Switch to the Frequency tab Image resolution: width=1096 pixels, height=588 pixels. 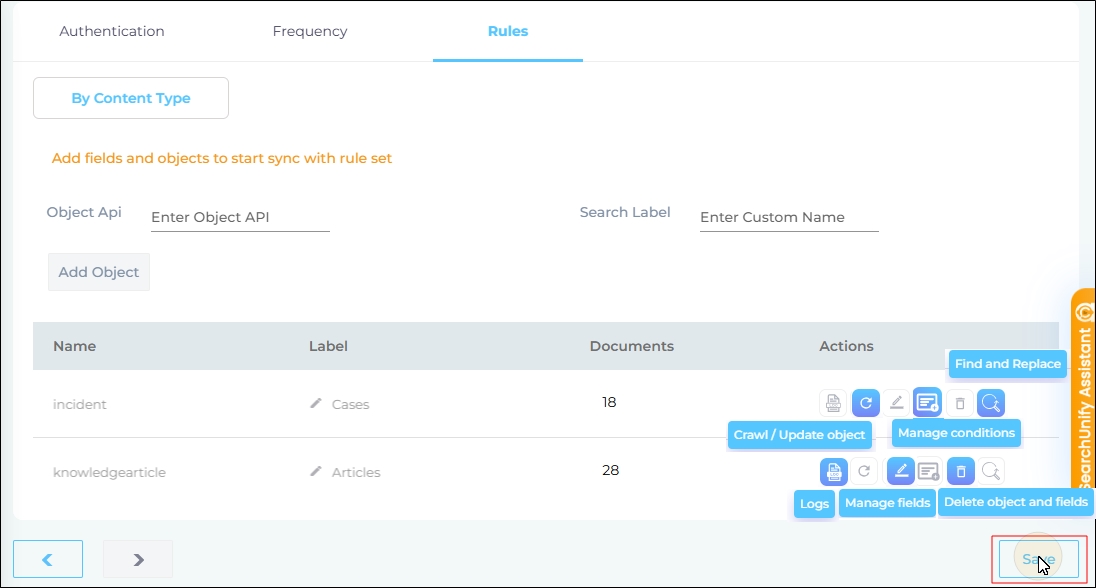pyautogui.click(x=310, y=31)
